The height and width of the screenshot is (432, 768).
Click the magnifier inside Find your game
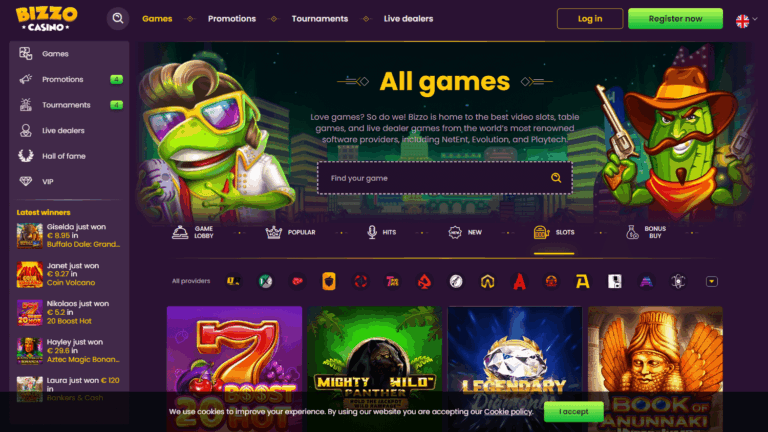tap(556, 178)
